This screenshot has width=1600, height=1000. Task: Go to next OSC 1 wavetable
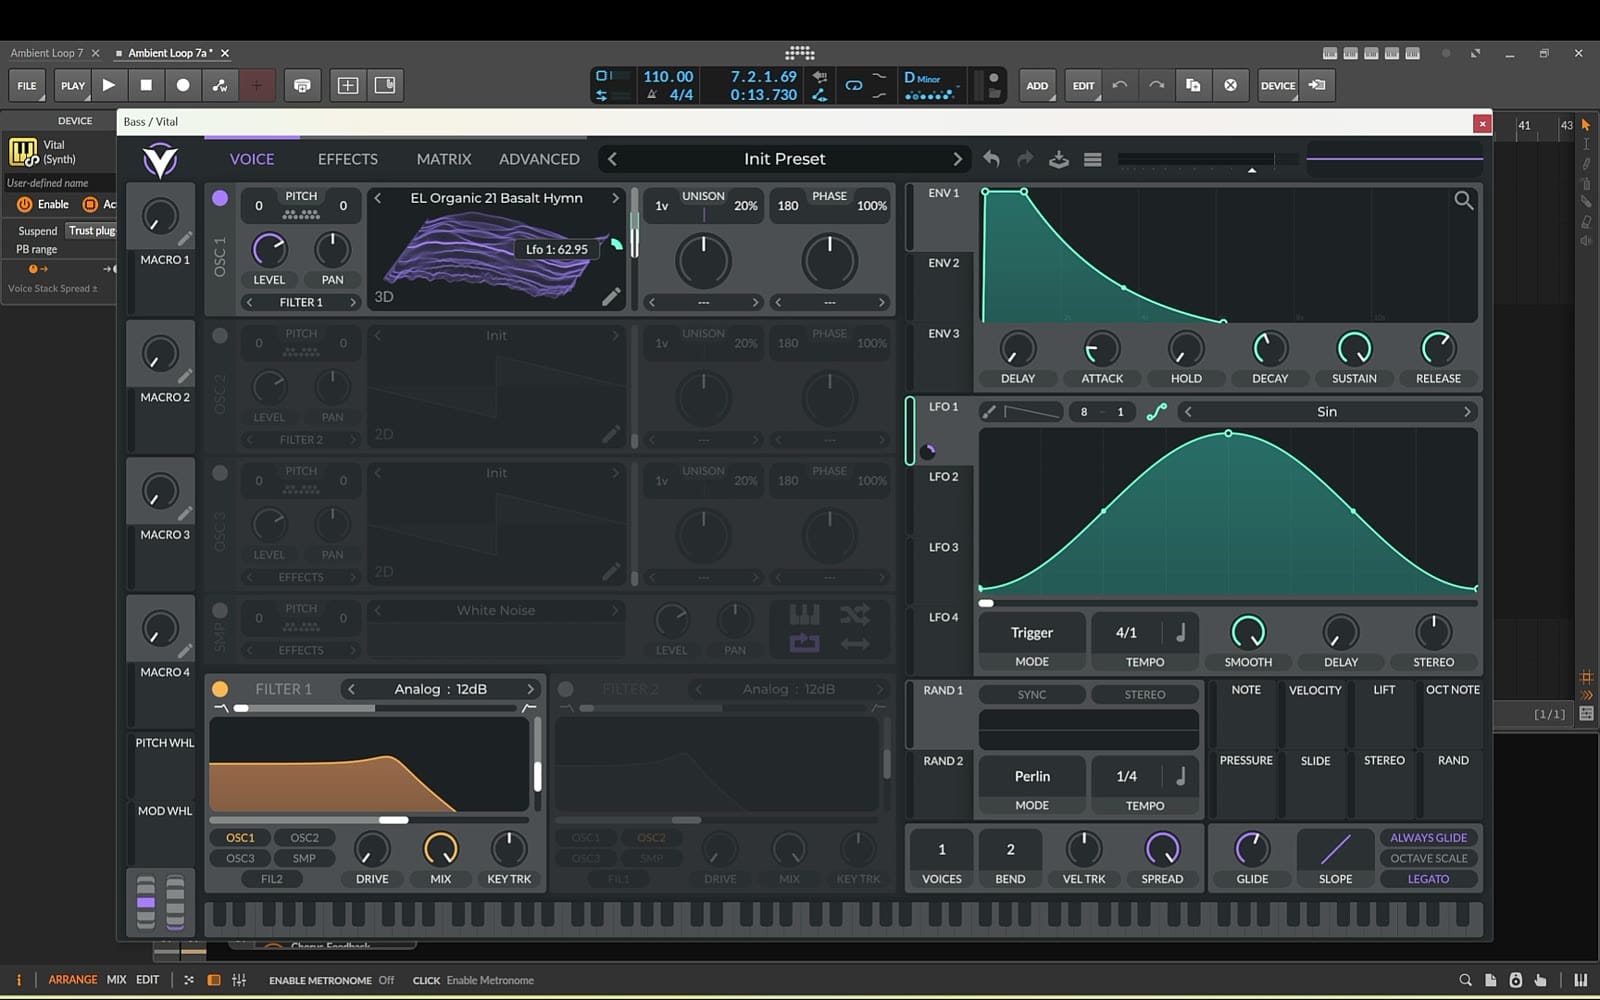[615, 198]
